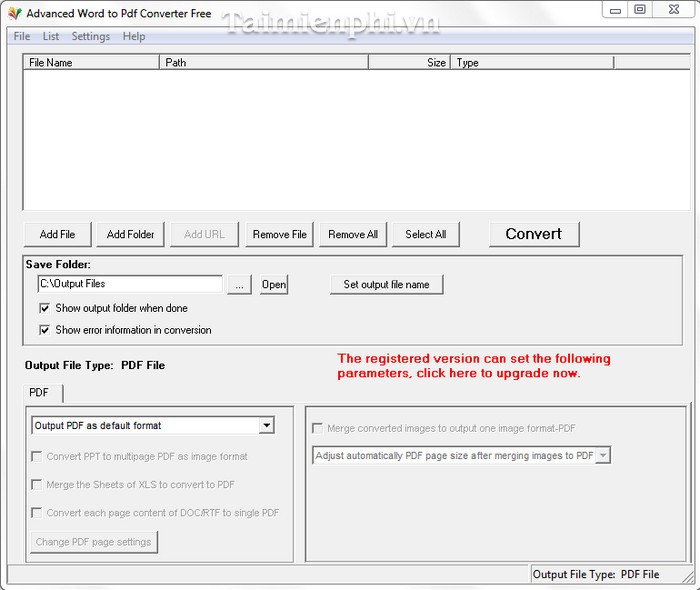This screenshot has width=700, height=590.
Task: Click the Add URL button
Action: (x=204, y=234)
